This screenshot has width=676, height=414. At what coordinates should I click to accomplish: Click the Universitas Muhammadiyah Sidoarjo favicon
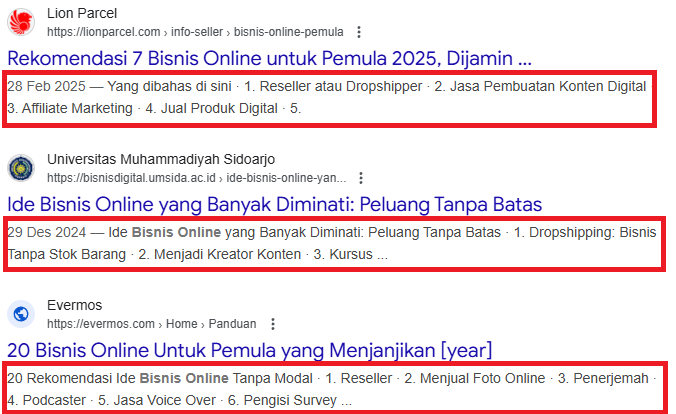point(21,168)
